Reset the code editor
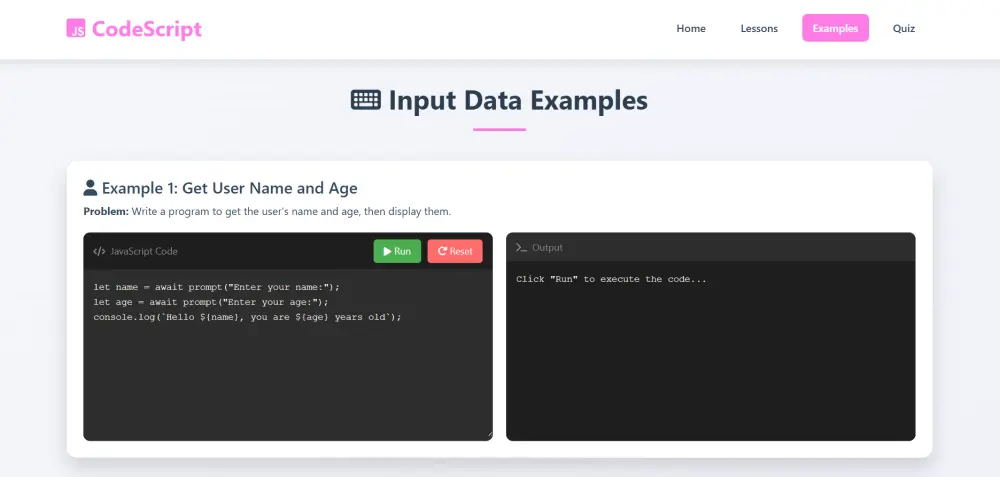 455,251
